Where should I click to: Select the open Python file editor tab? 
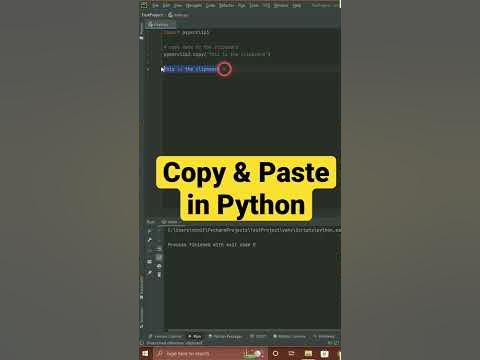tap(160, 25)
